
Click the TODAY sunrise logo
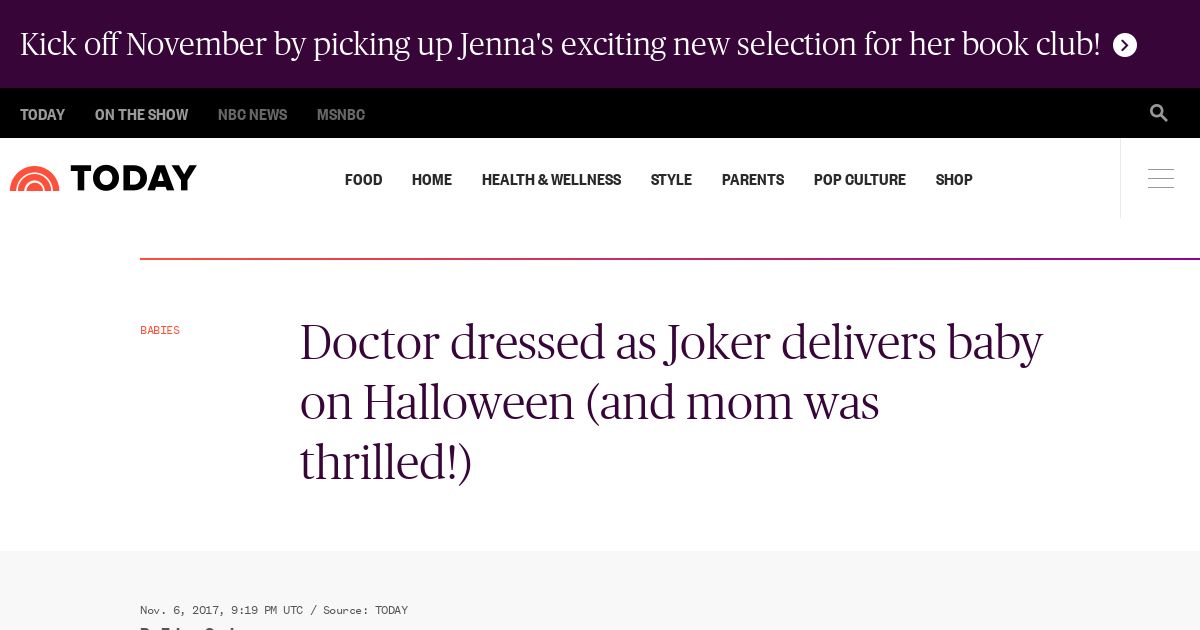(35, 179)
